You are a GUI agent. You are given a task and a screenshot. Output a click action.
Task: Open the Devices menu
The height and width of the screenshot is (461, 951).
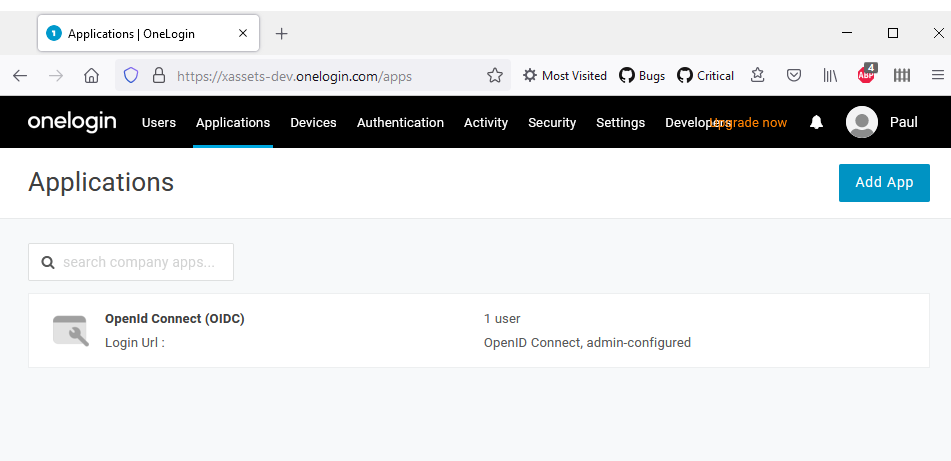click(314, 123)
